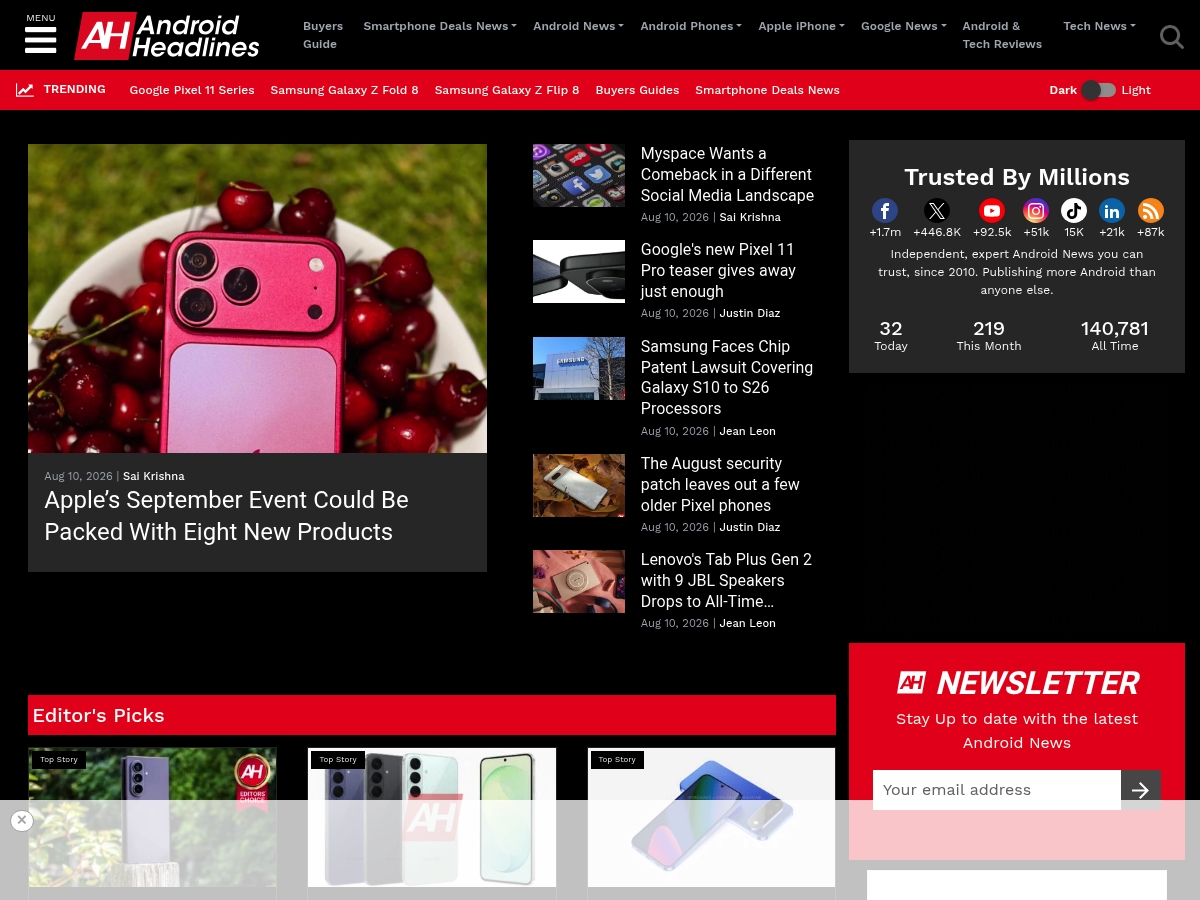Click older Pixel phones article thumbnail
Image resolution: width=1200 pixels, height=900 pixels.
coord(579,485)
